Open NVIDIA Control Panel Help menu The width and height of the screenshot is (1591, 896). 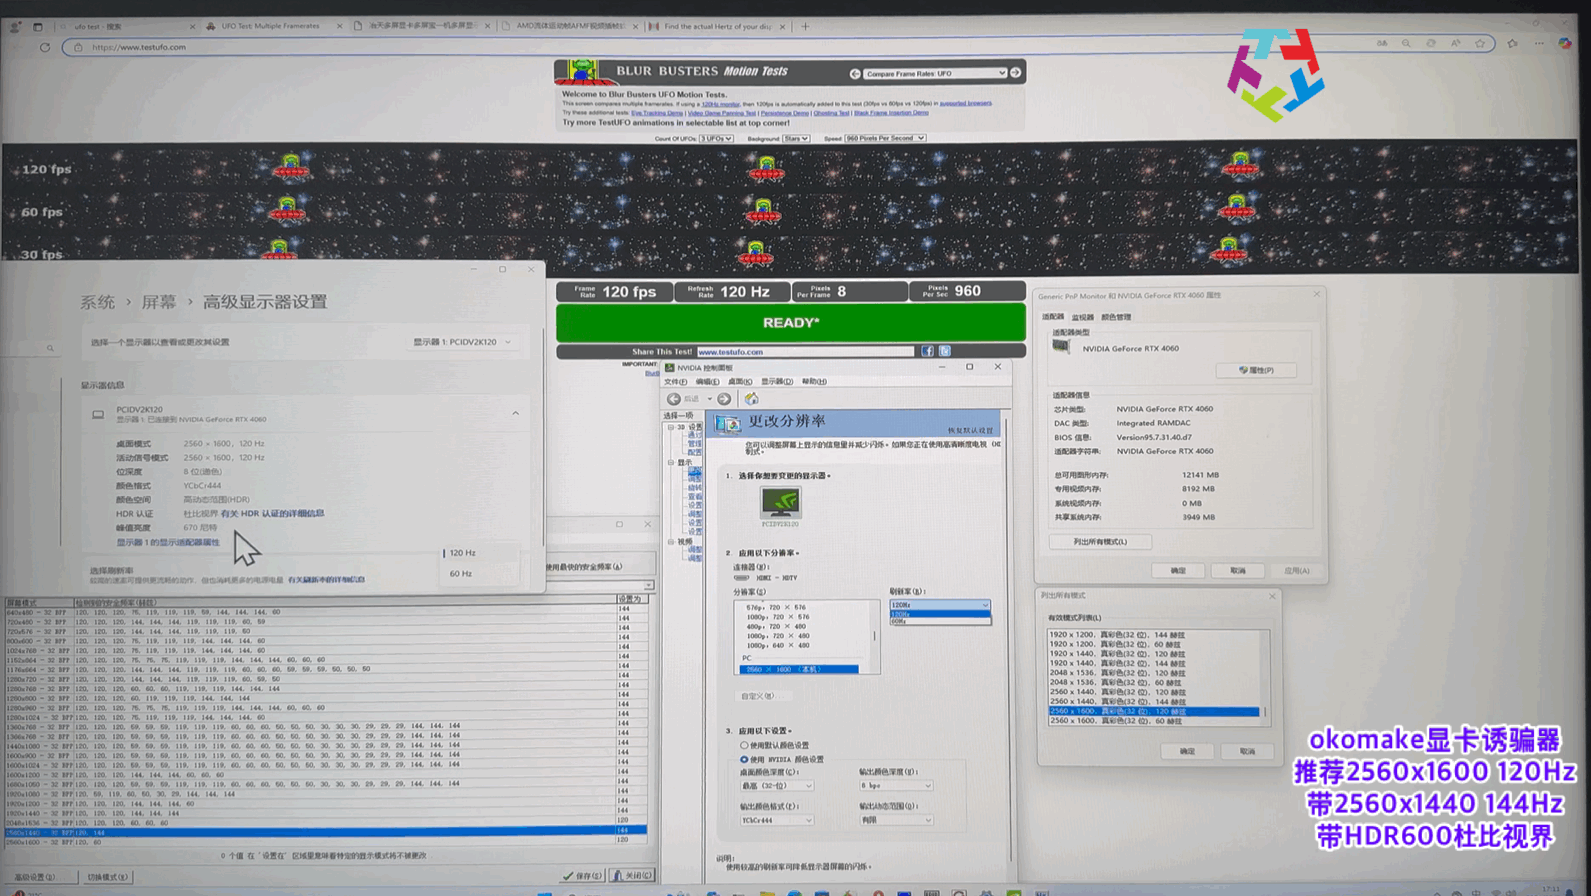coord(814,382)
